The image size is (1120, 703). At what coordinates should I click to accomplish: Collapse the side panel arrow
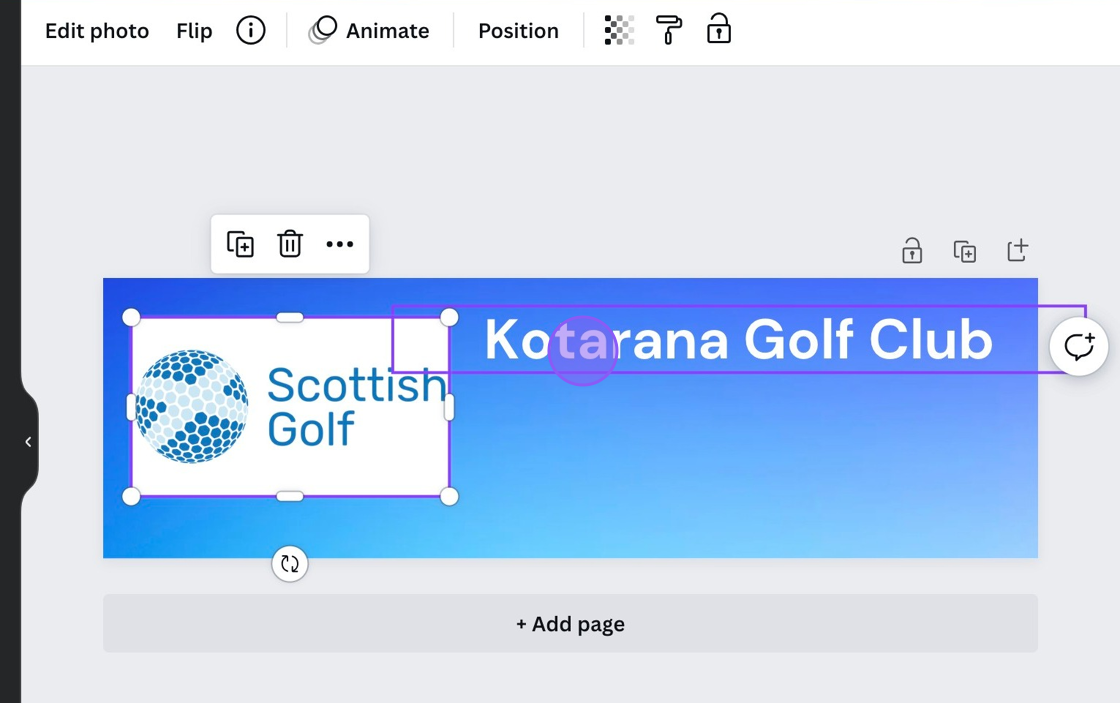pos(28,442)
